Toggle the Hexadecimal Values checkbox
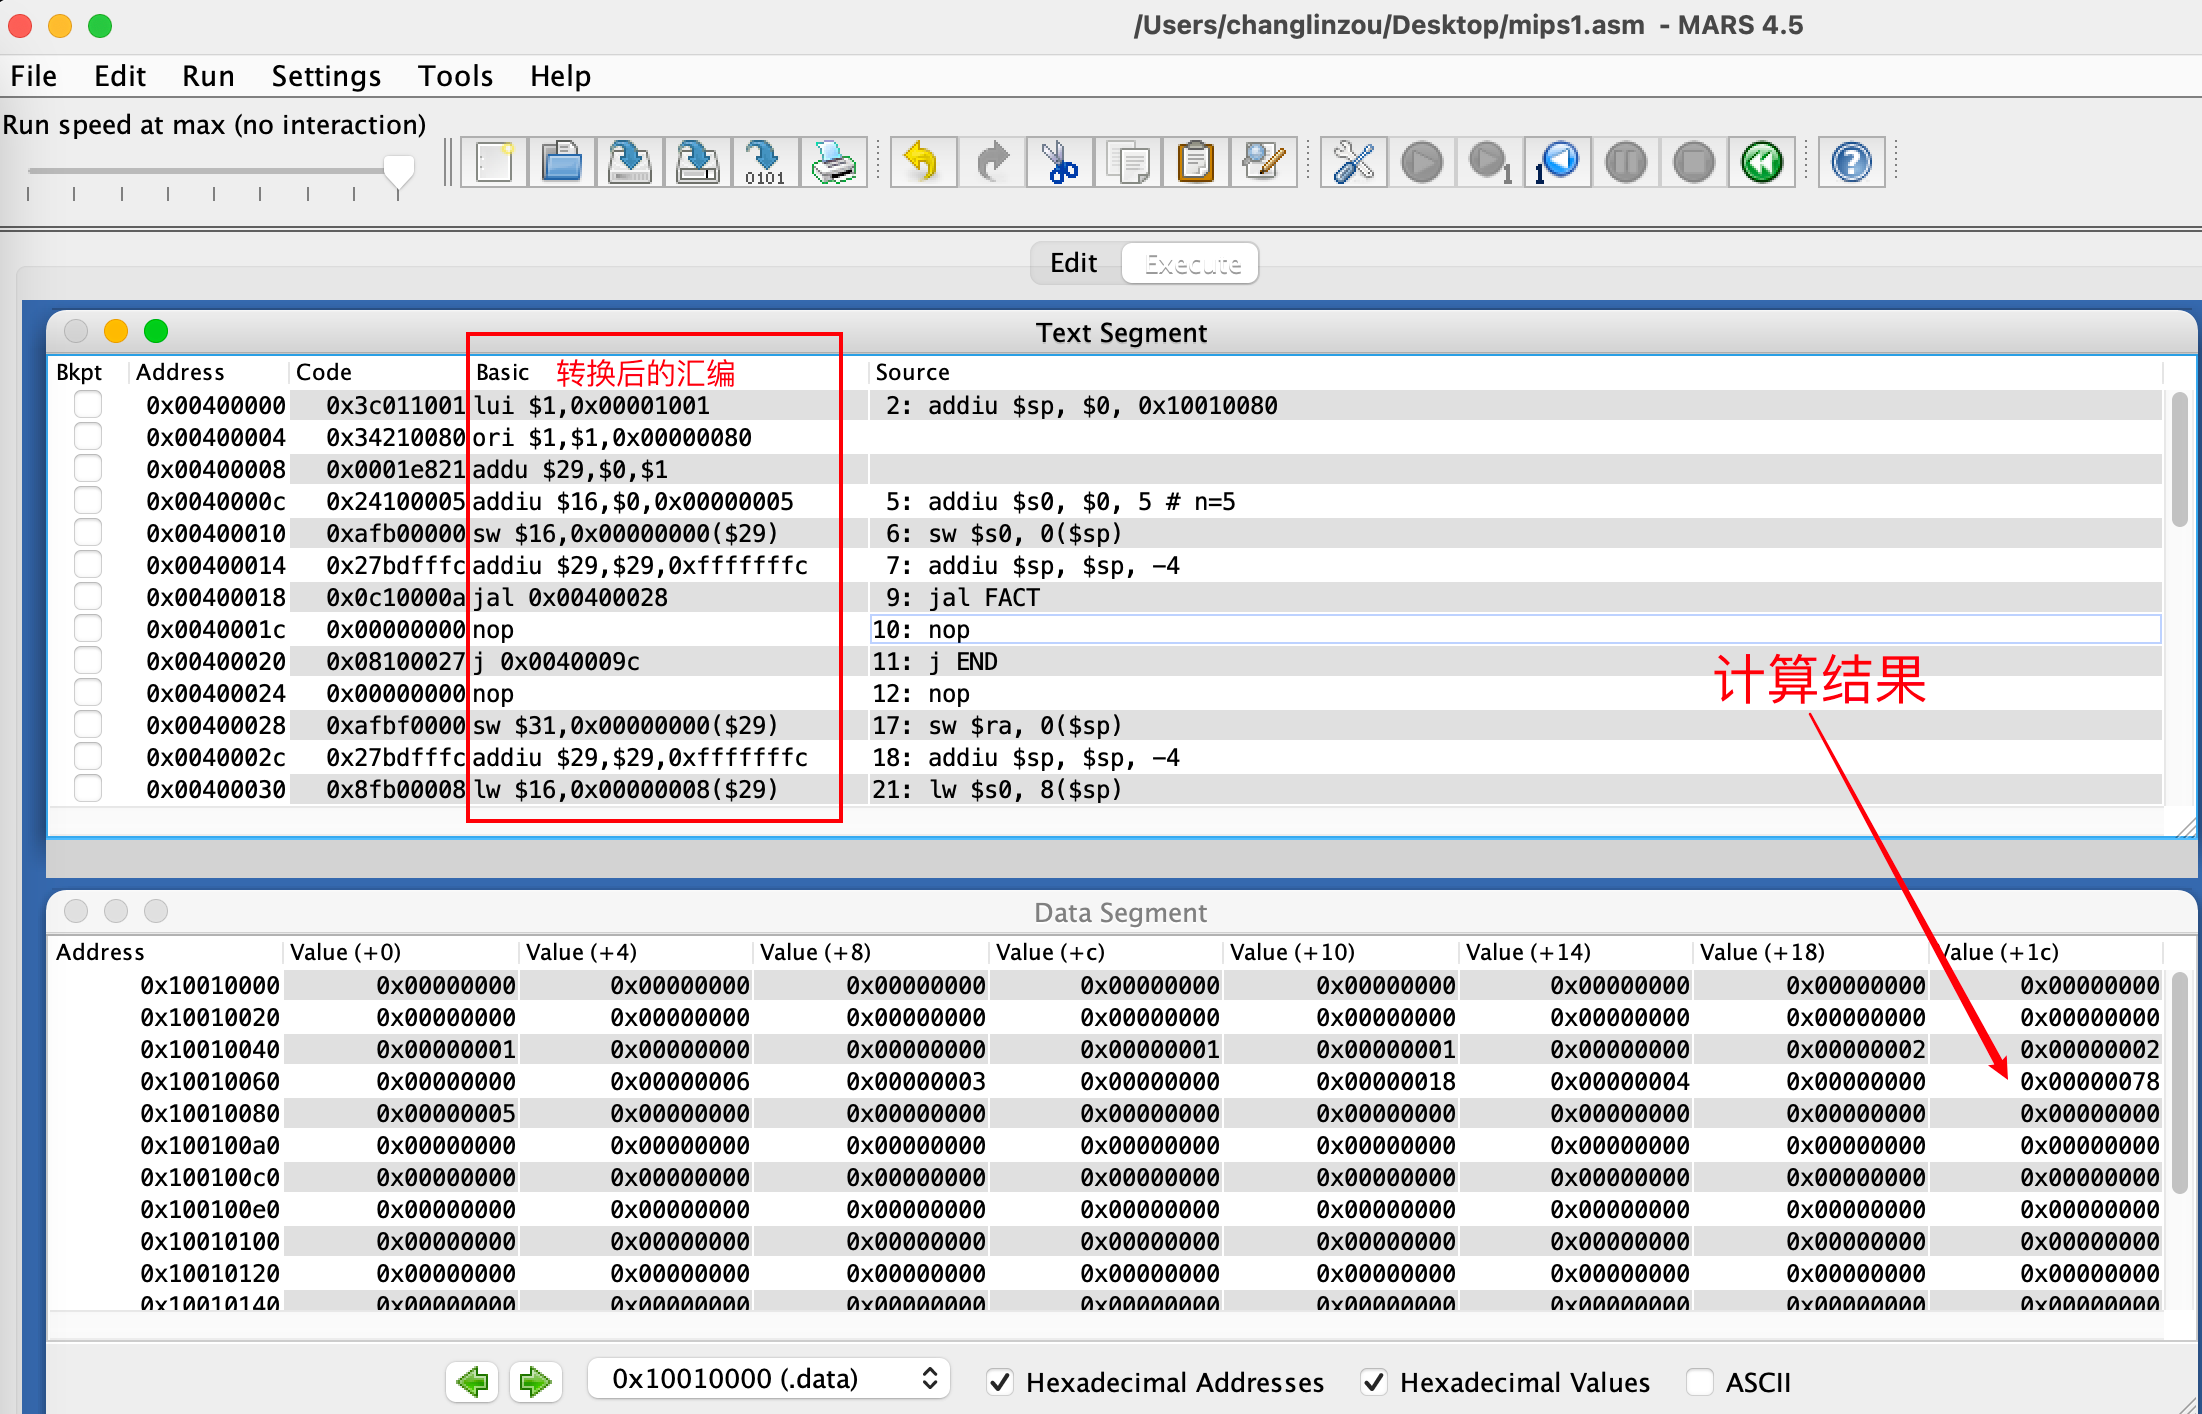The width and height of the screenshot is (2202, 1414). 1374,1382
